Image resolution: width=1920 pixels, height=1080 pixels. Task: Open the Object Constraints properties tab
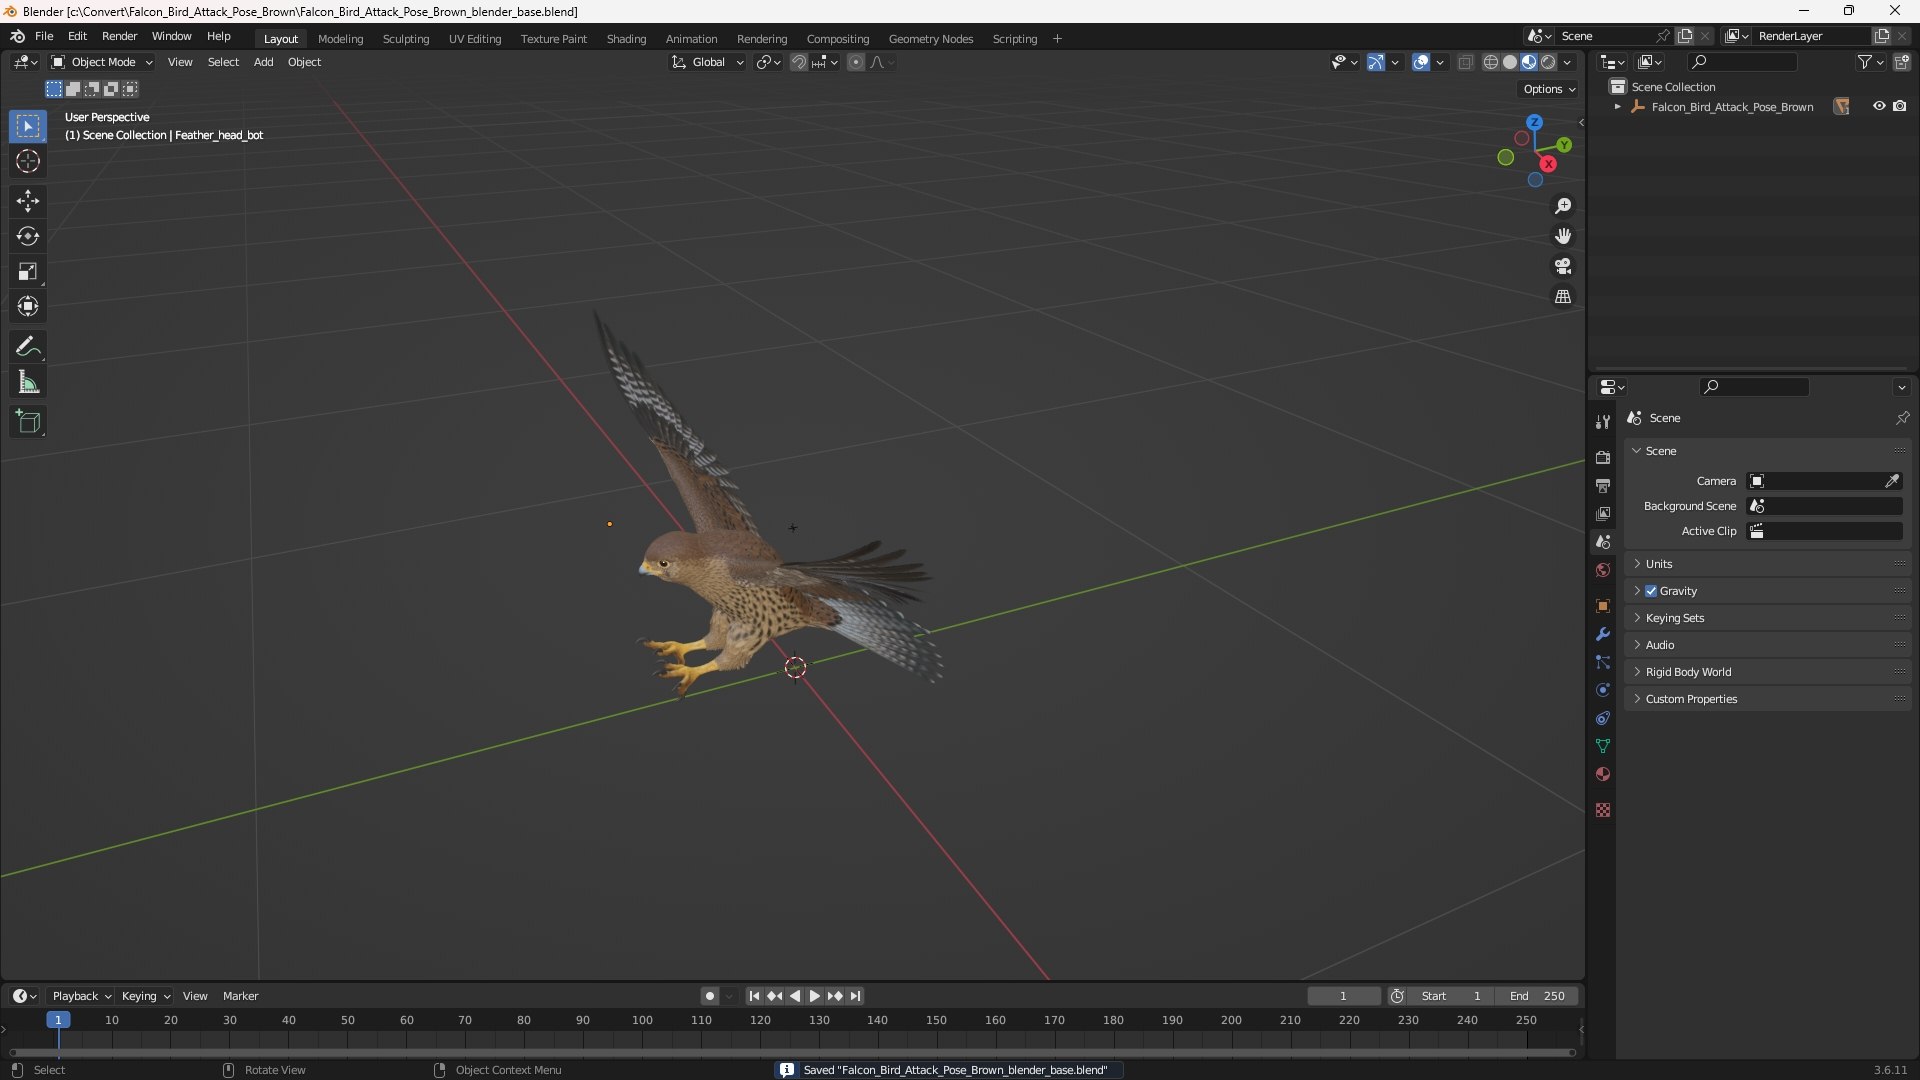pyautogui.click(x=1603, y=718)
